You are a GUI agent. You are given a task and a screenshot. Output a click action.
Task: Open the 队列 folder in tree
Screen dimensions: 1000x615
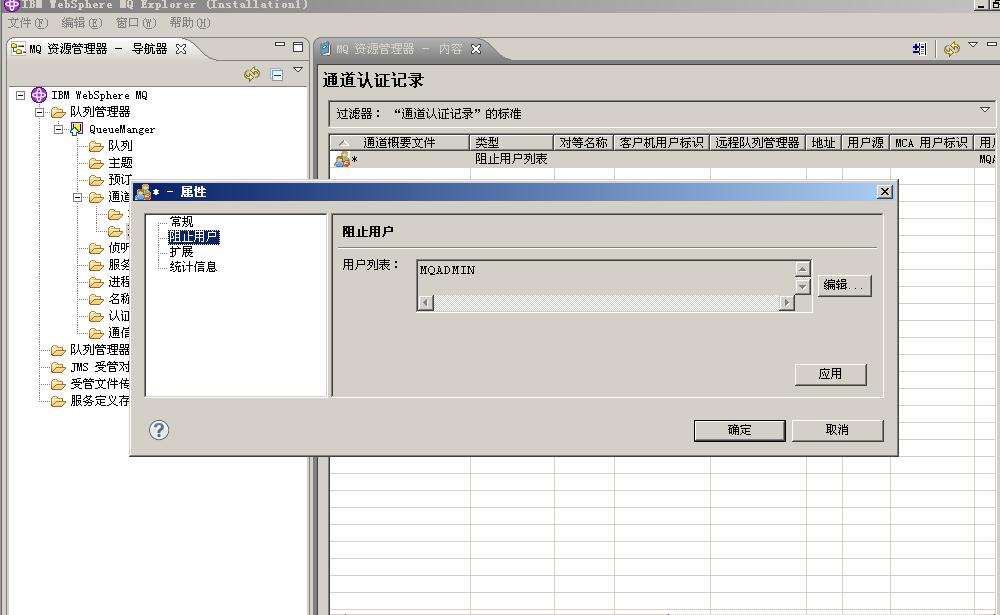(96, 147)
